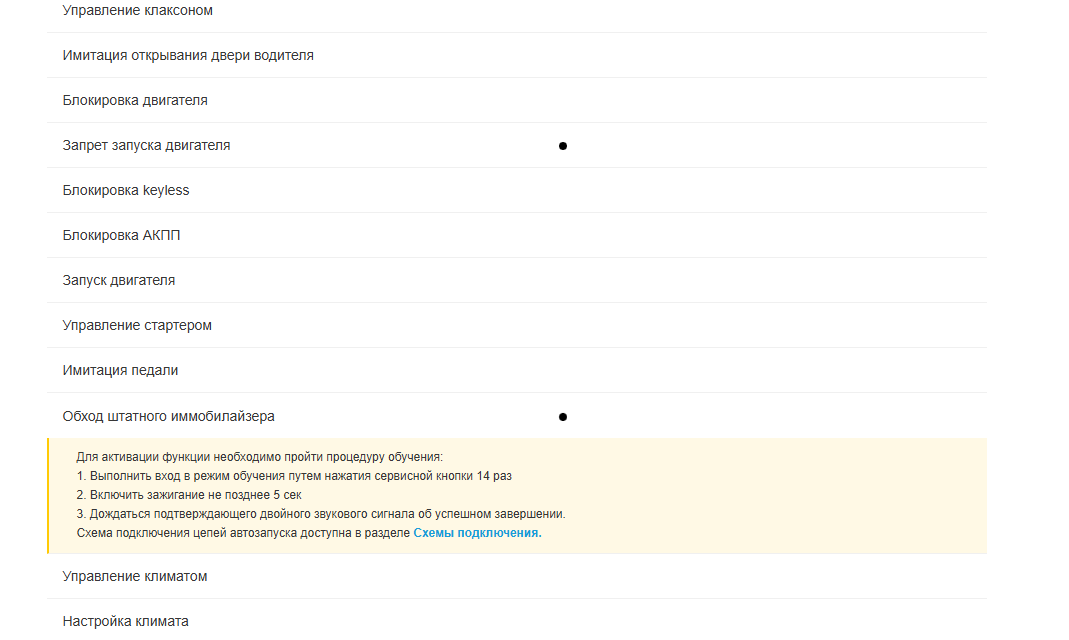Viewport: 1069px width, 640px height.
Task: Click the Управление клаксоном row
Action: pyautogui.click(x=138, y=11)
